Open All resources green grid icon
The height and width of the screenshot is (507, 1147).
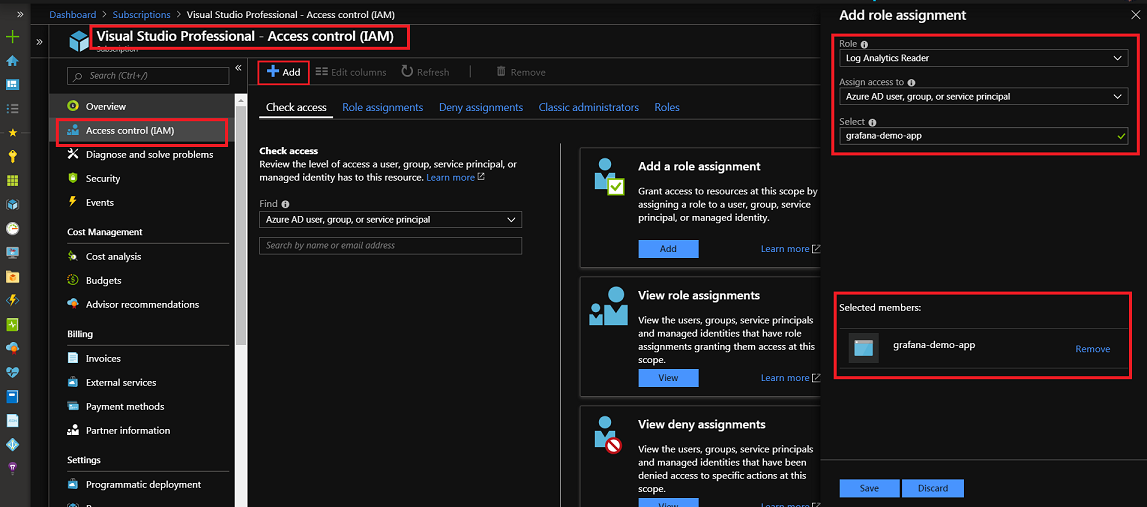click(x=12, y=180)
